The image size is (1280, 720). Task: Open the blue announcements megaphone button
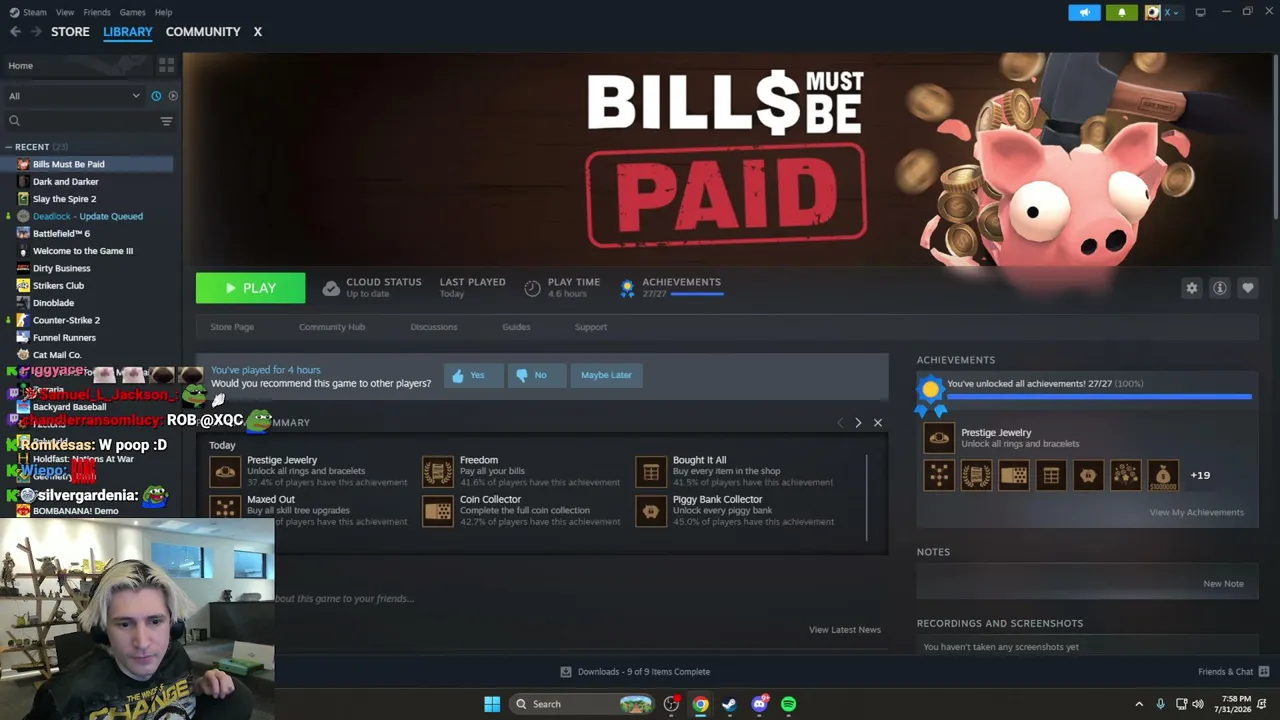coord(1084,12)
